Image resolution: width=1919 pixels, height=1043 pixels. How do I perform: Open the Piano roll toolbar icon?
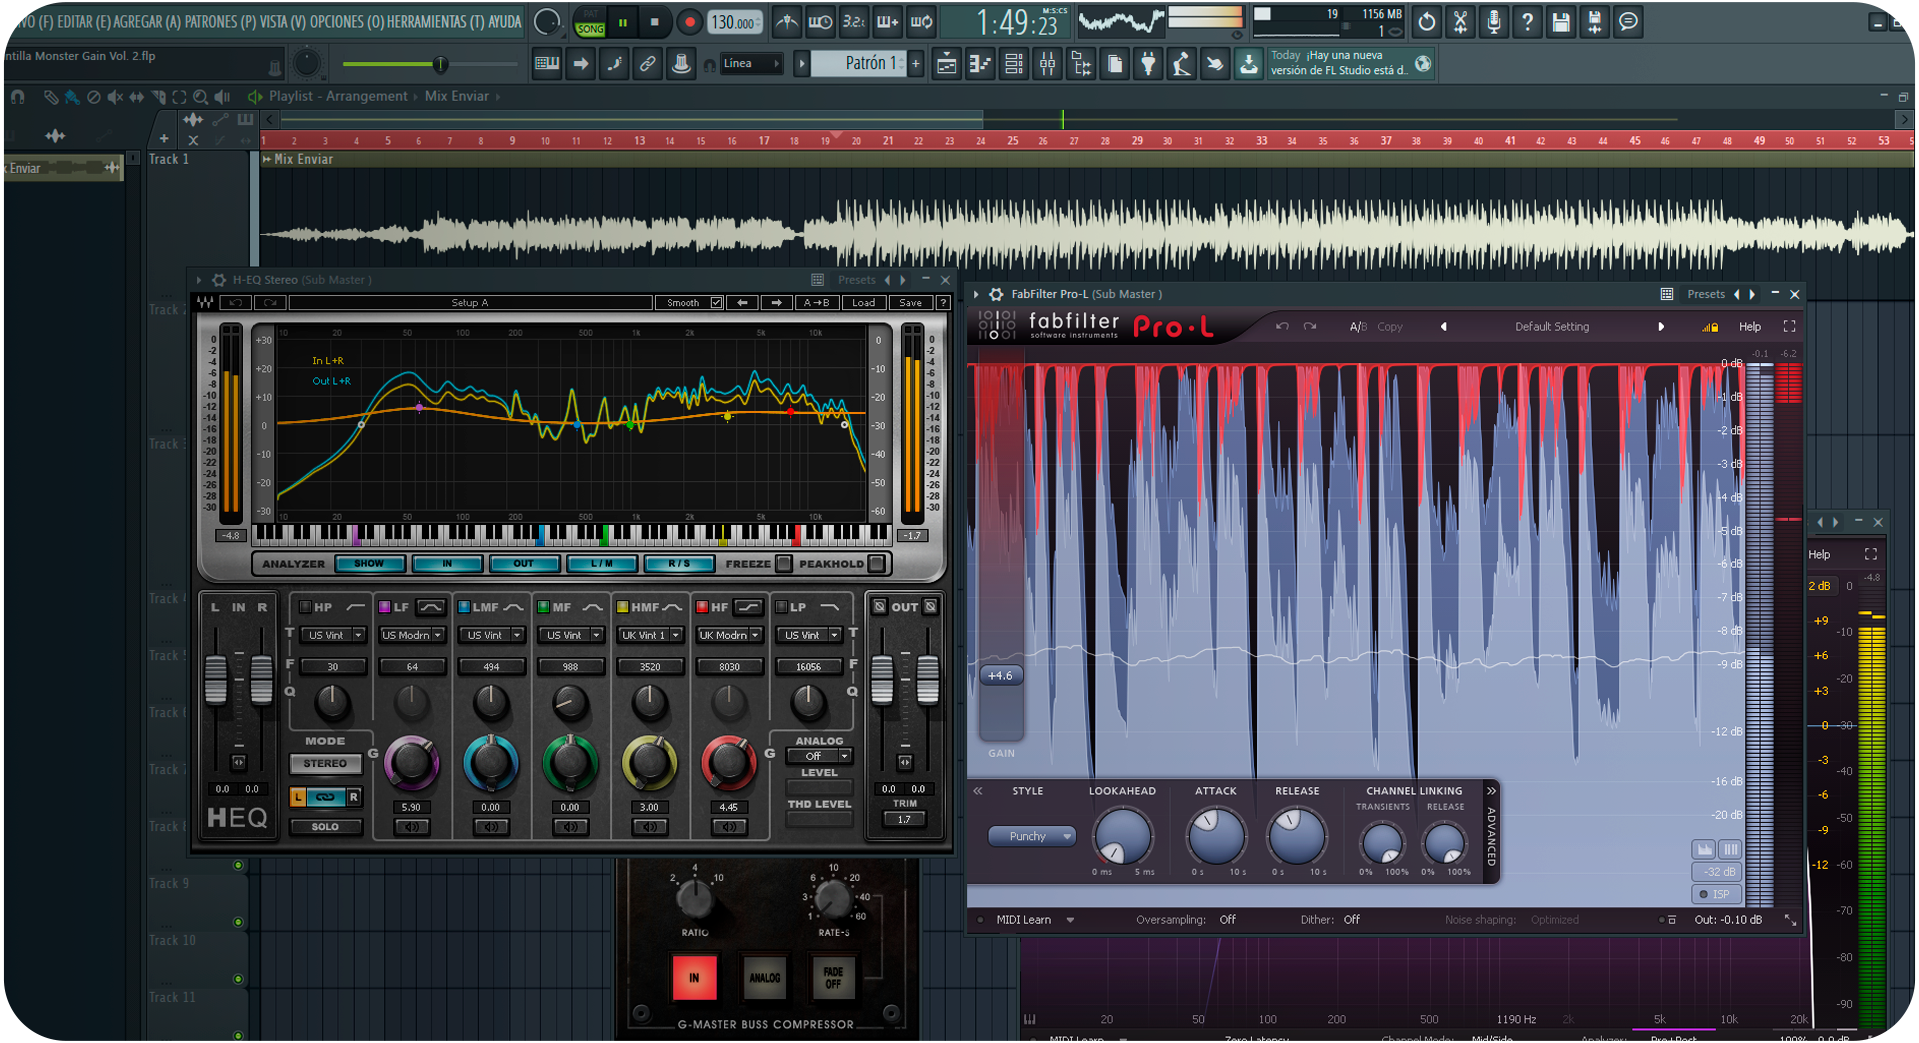(x=980, y=65)
